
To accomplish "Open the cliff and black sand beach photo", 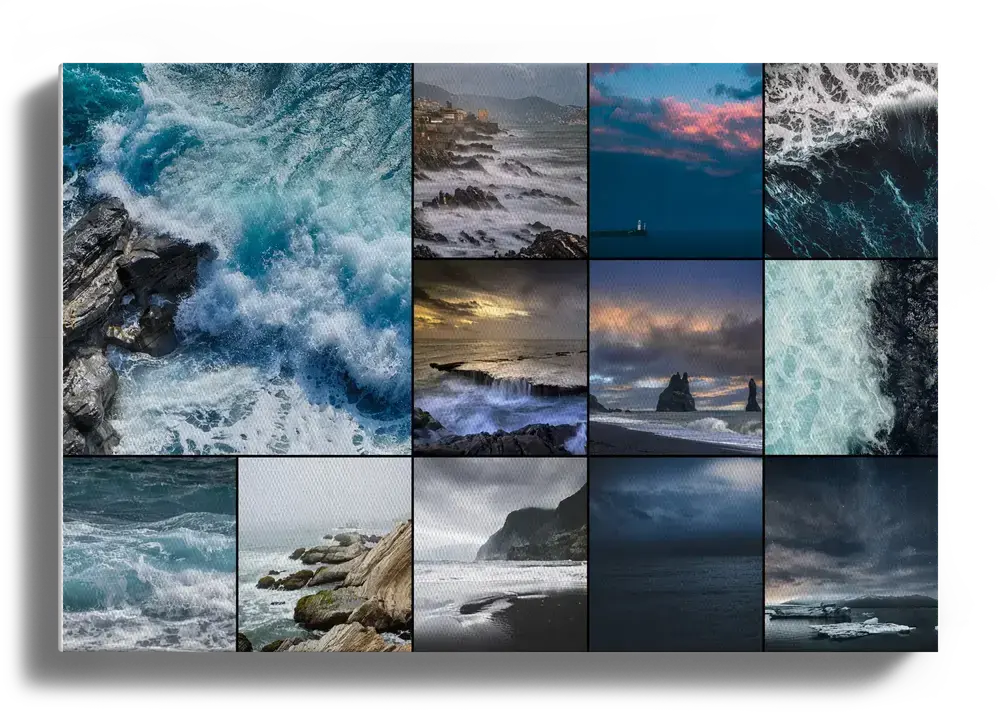I will (500, 555).
